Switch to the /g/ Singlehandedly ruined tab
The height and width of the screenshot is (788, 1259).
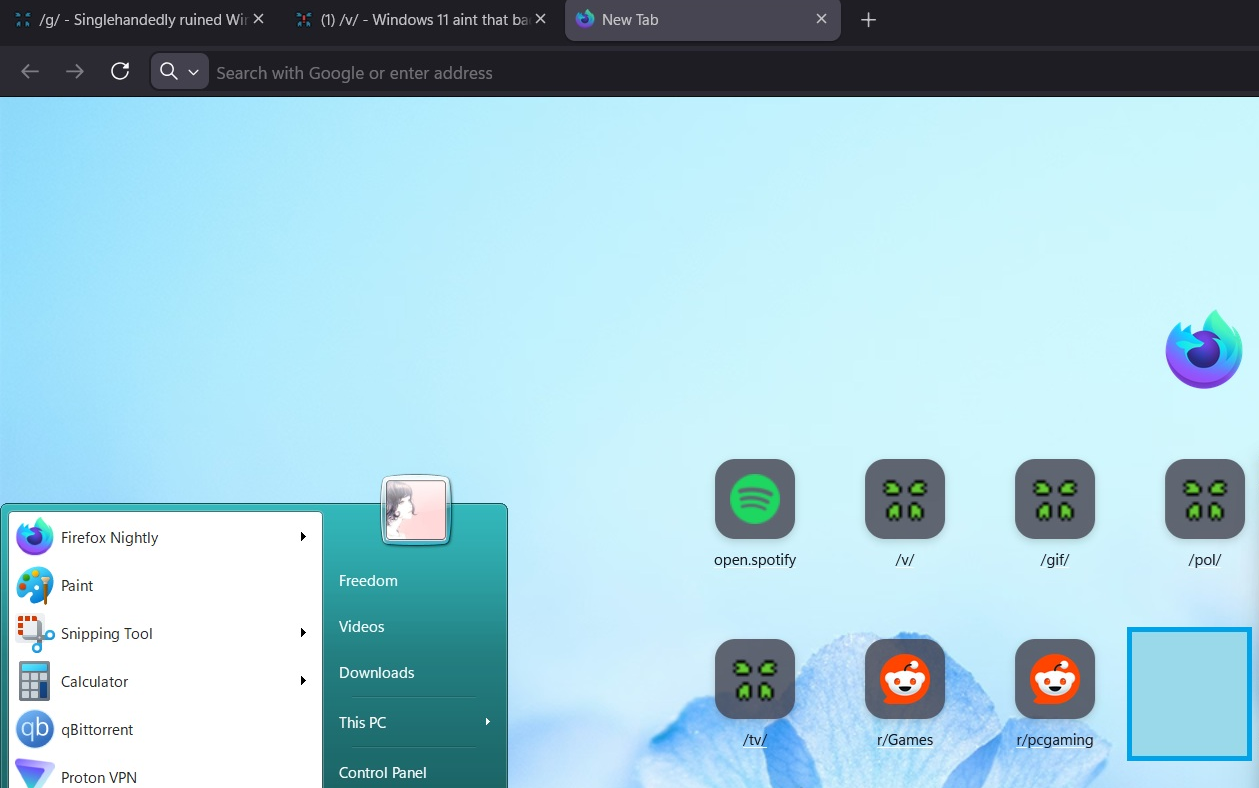tap(140, 20)
